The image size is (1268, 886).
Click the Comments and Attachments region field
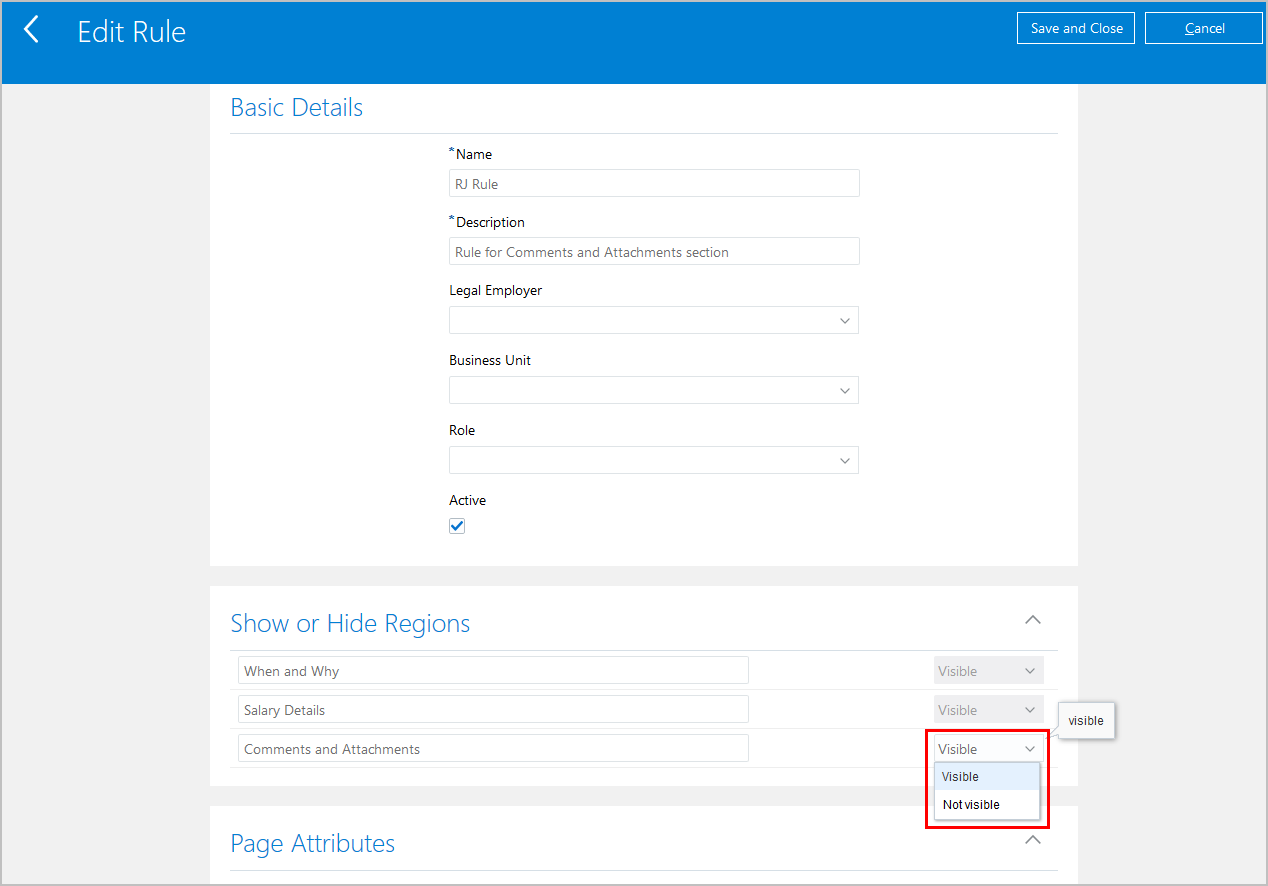point(493,749)
